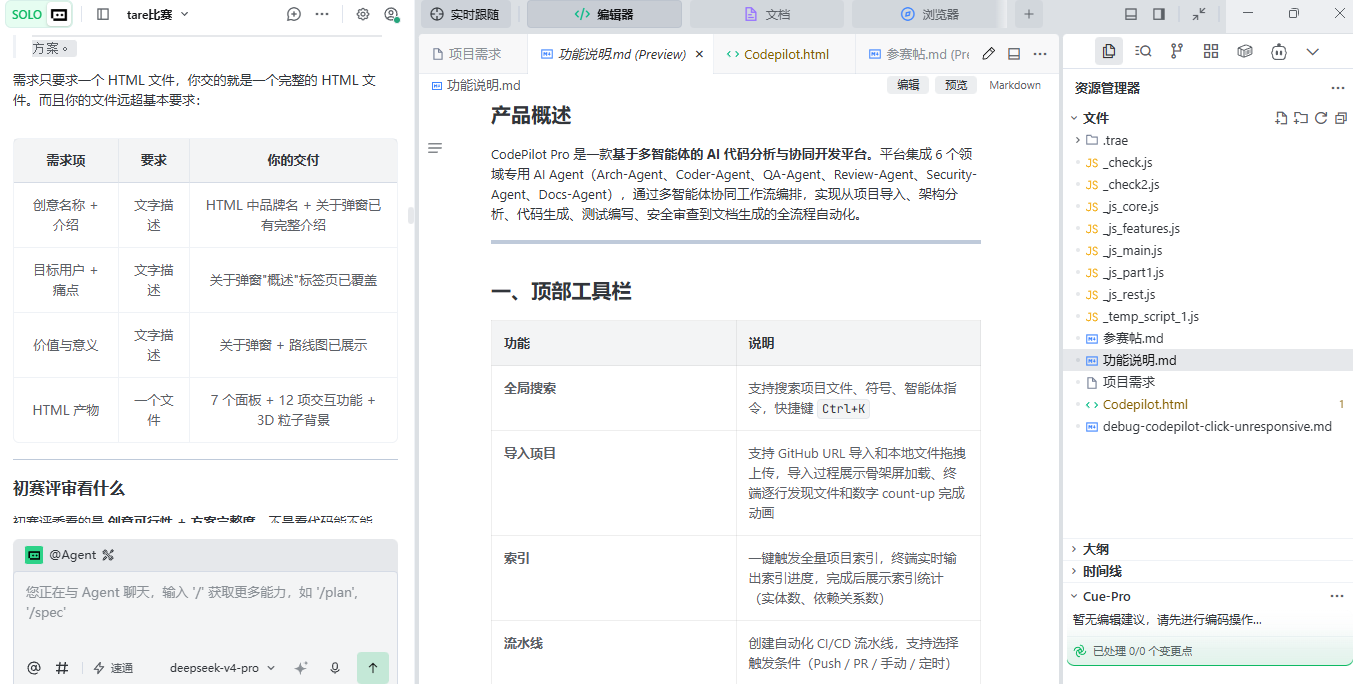The width and height of the screenshot is (1353, 684).
Task: Switch to the 实时跟随 view
Action: pyautogui.click(x=465, y=14)
